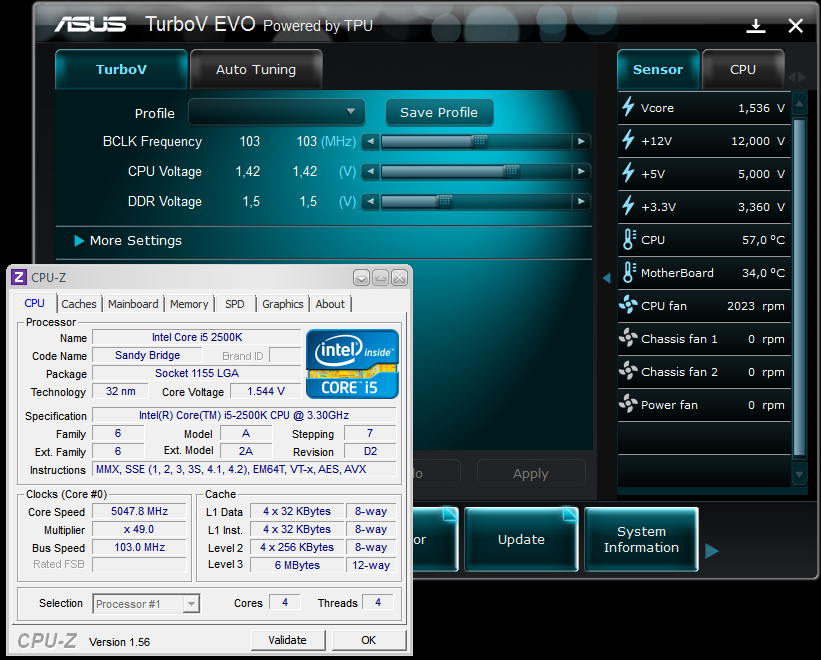Click the Code Name value Sandy Bridge
The height and width of the screenshot is (660, 821).
click(x=147, y=355)
